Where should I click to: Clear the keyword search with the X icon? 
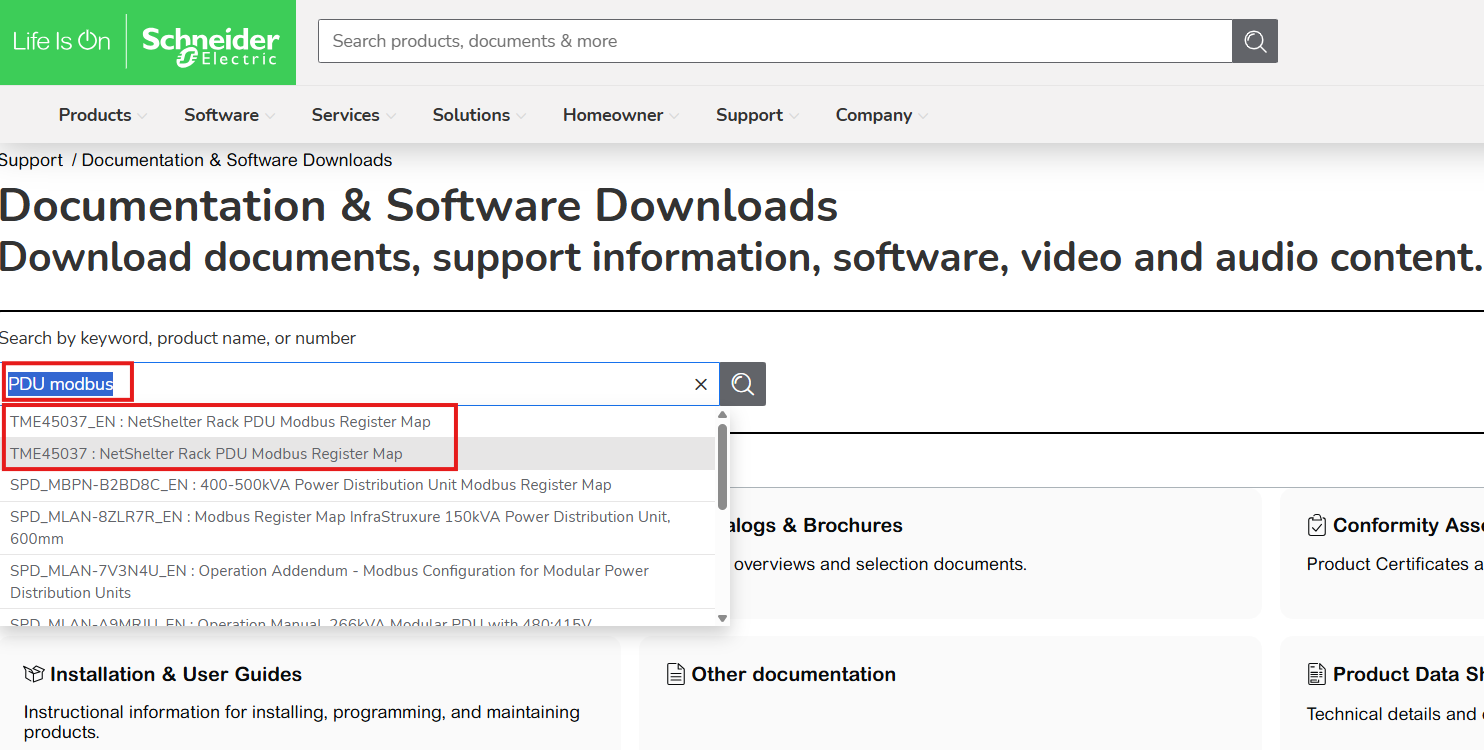pyautogui.click(x=701, y=384)
